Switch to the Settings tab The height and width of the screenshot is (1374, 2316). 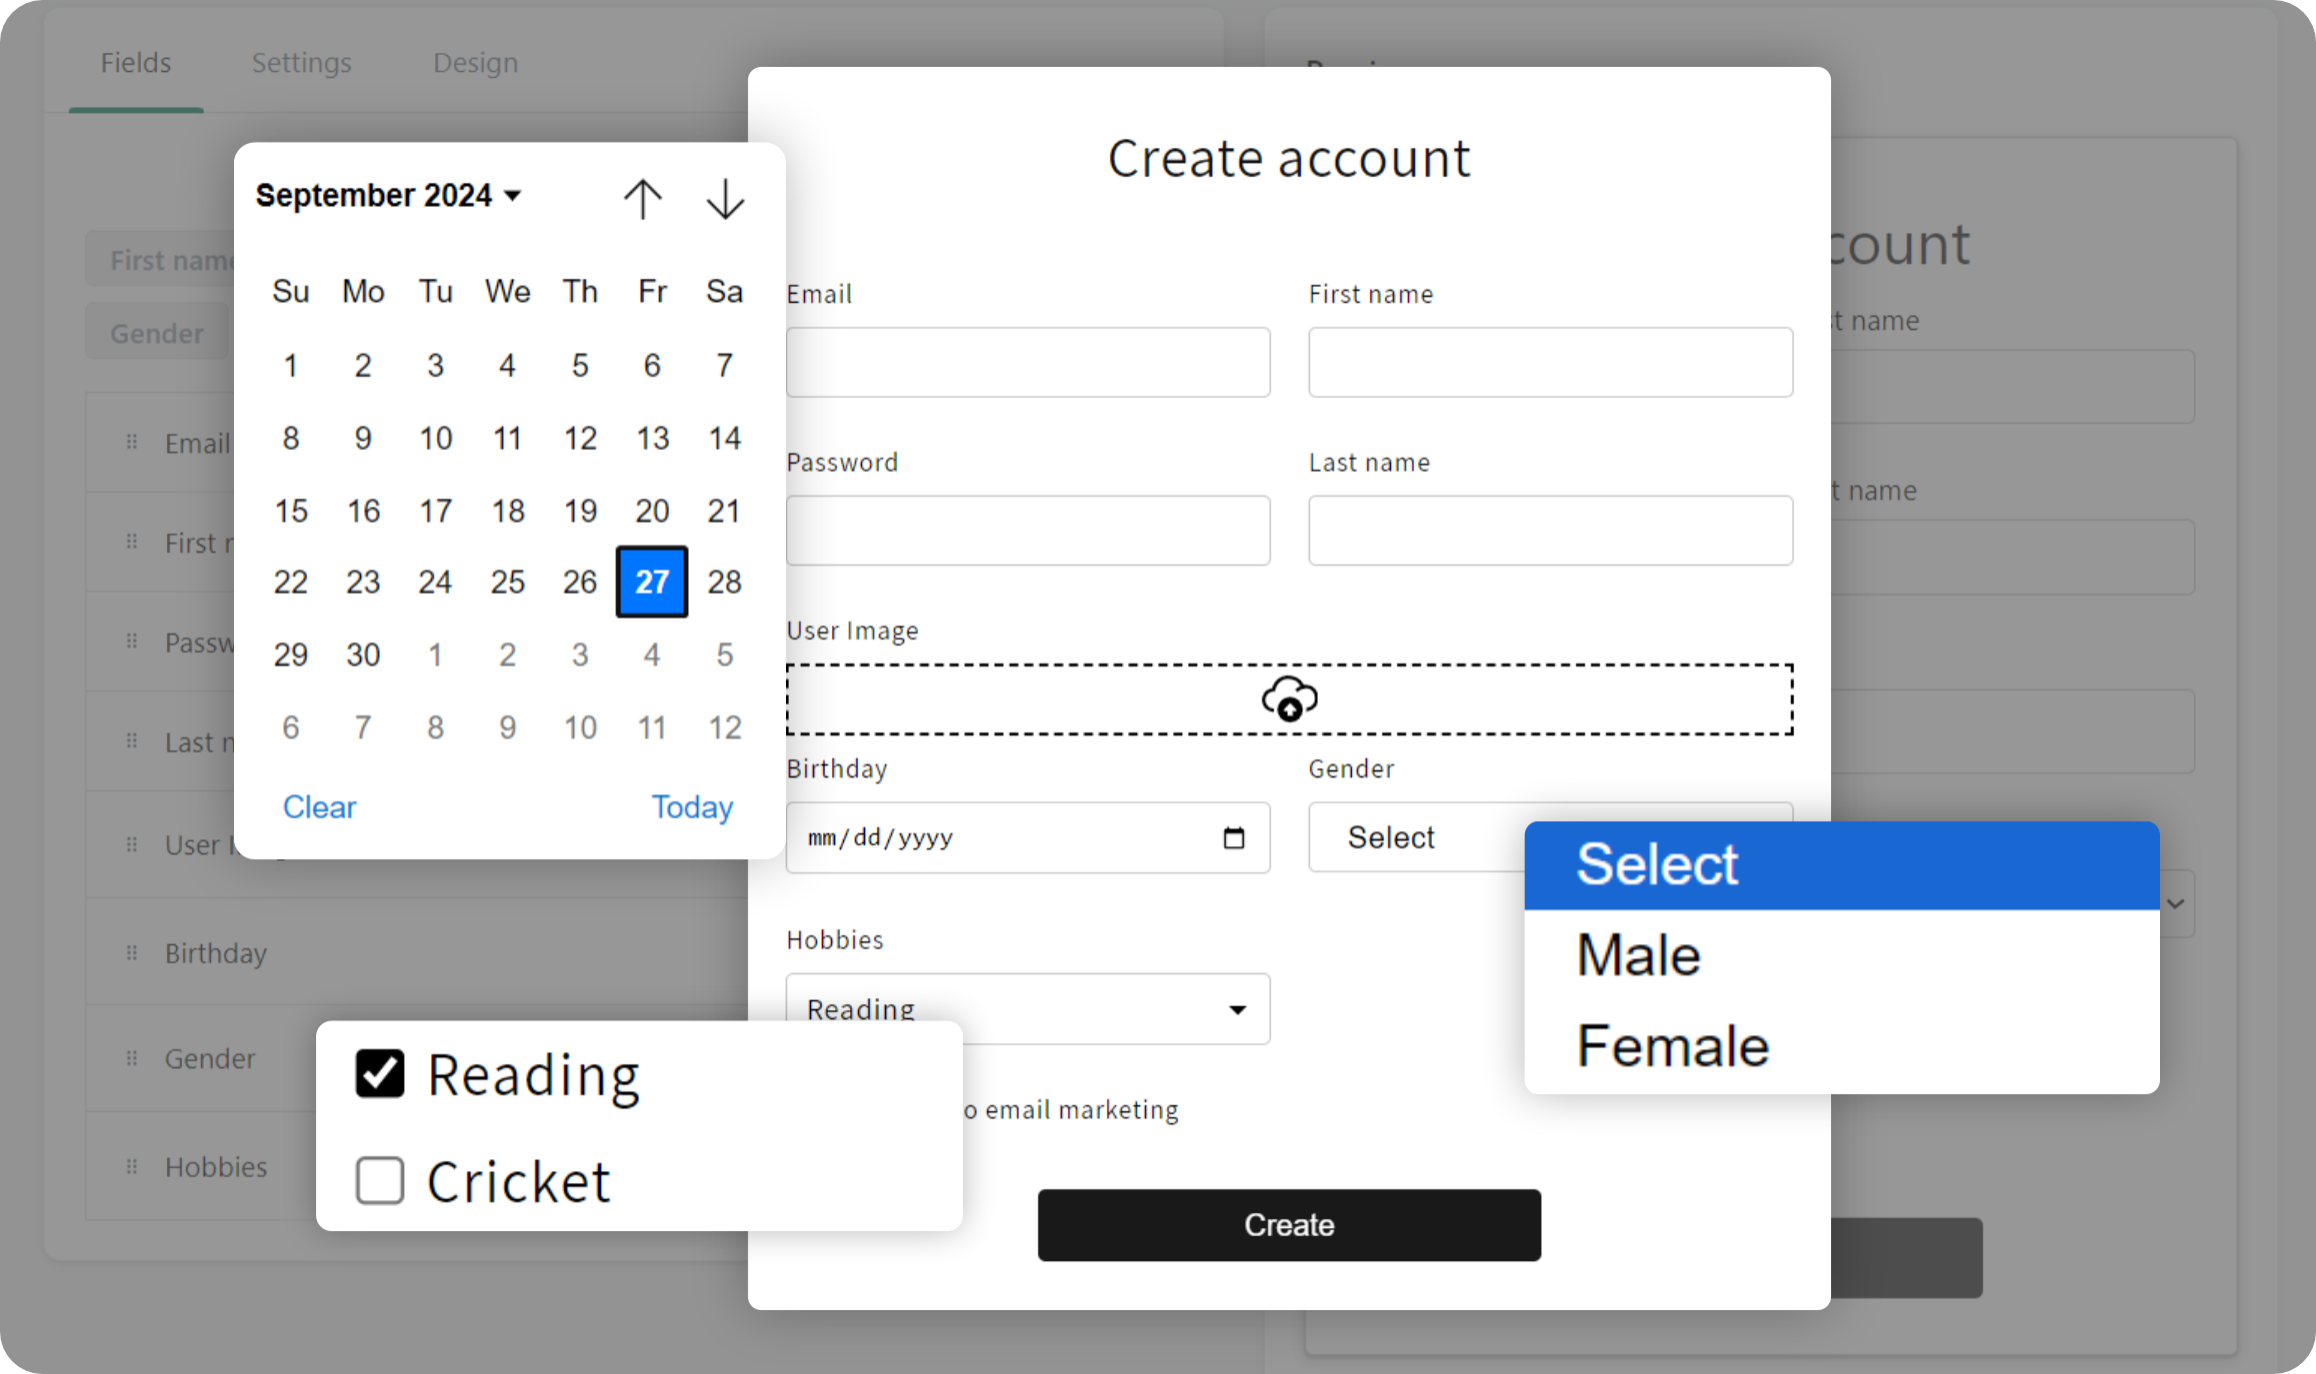pyautogui.click(x=301, y=62)
